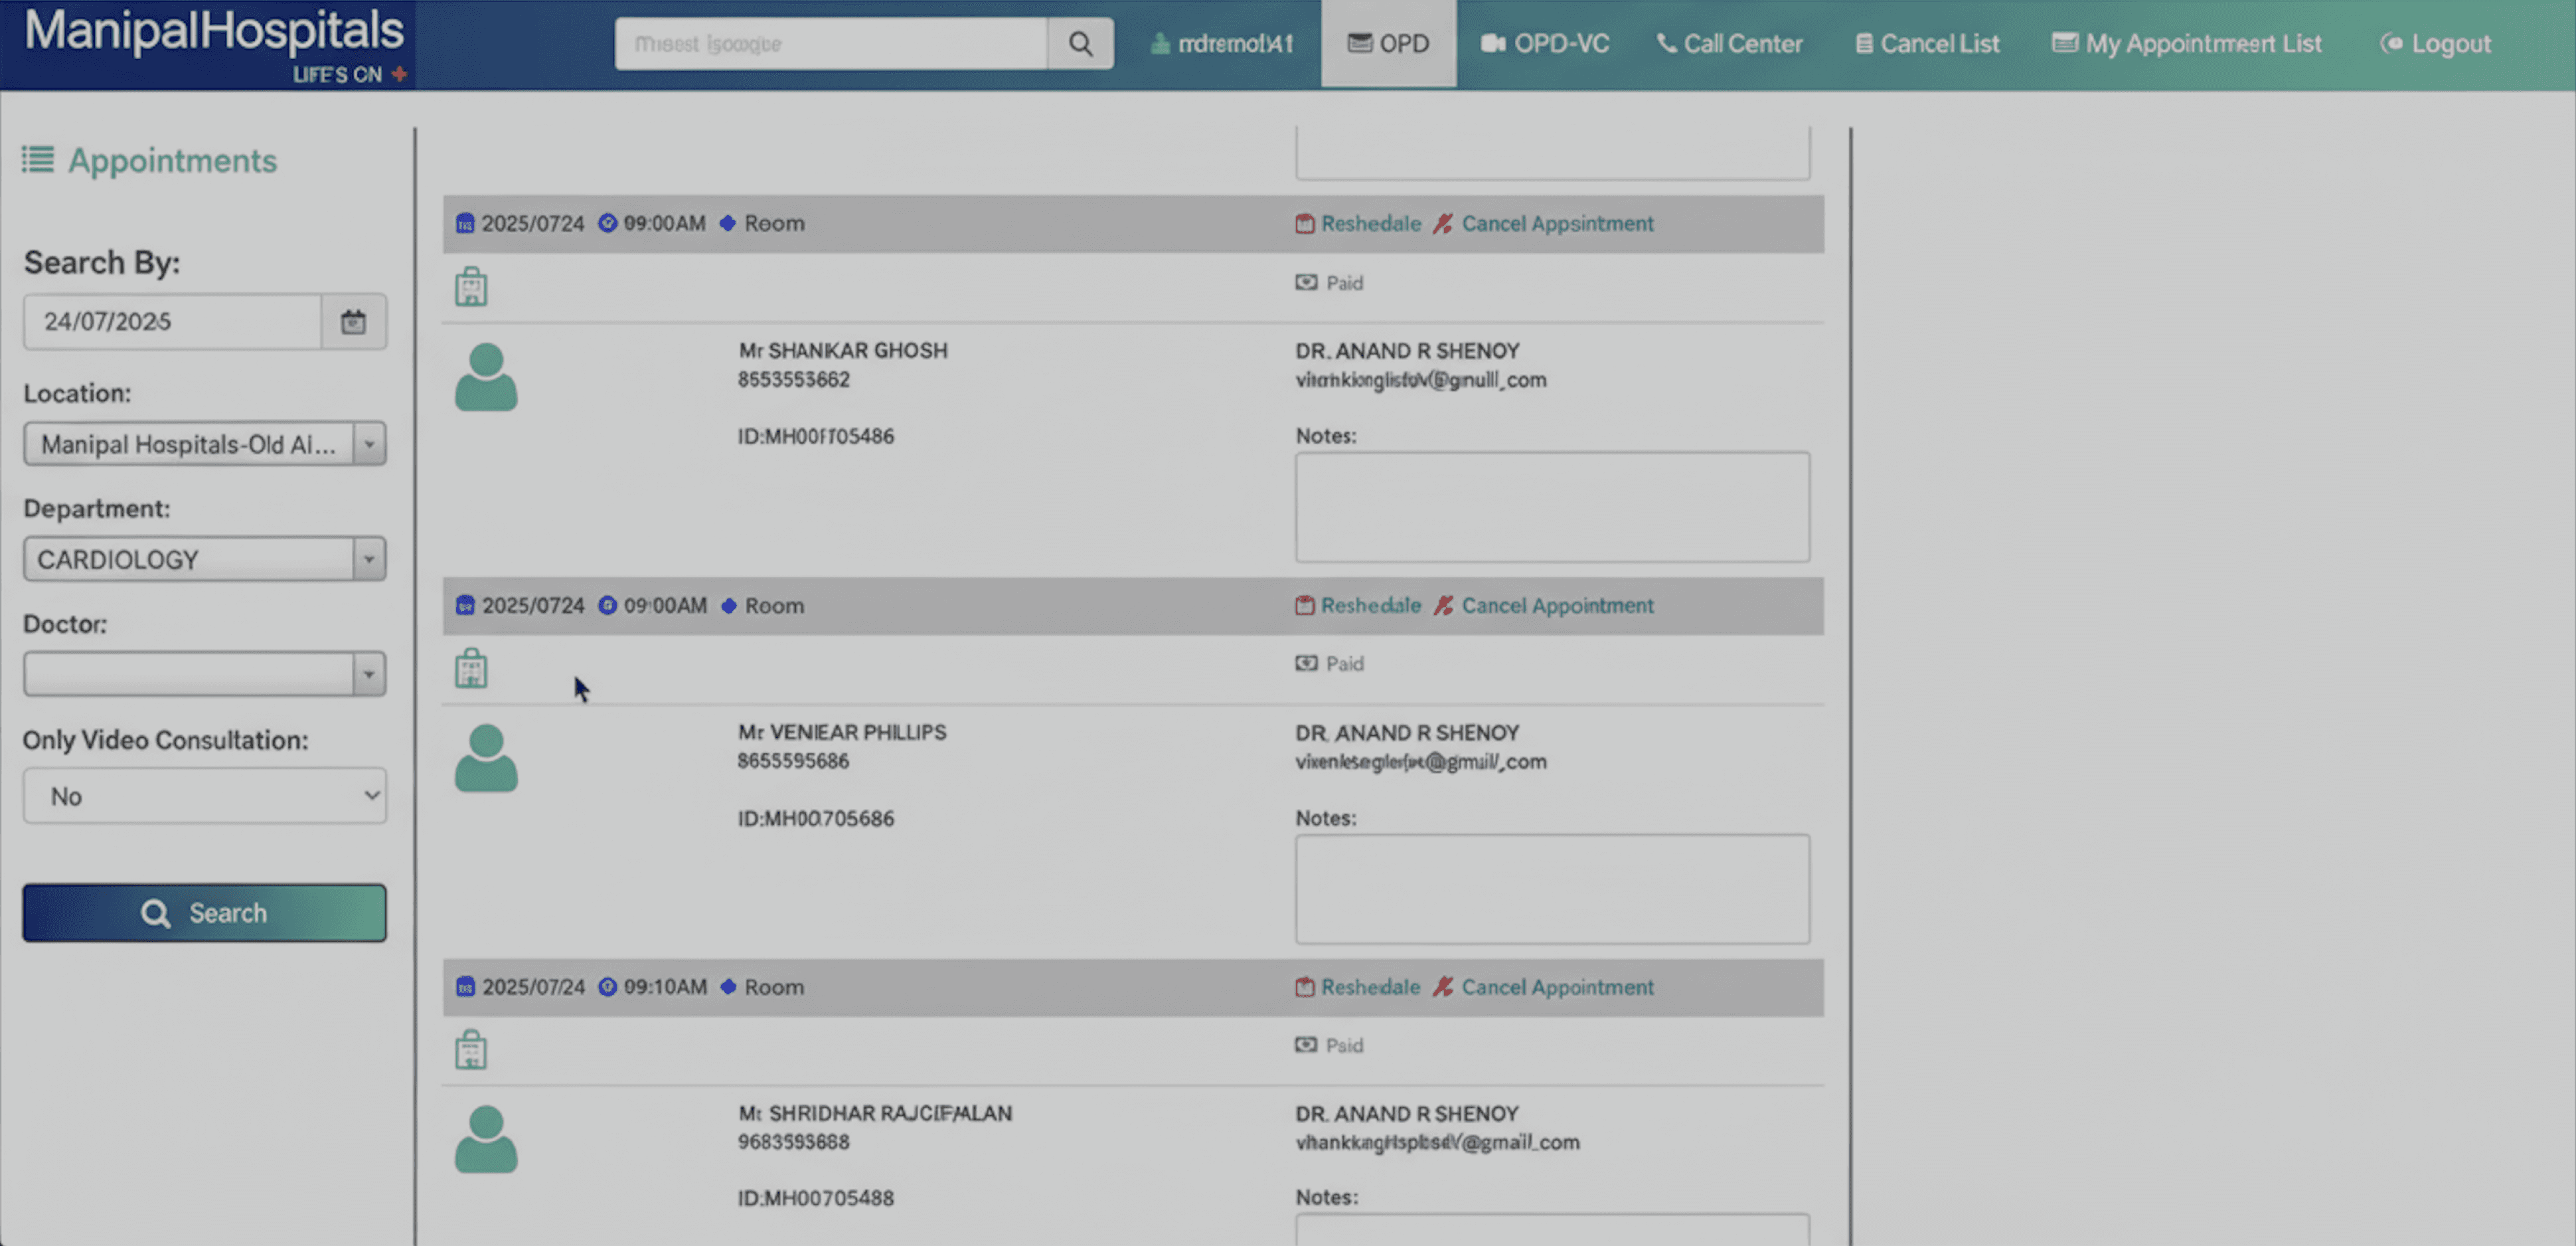
Task: Expand the Location dropdown
Action: pyautogui.click(x=369, y=444)
